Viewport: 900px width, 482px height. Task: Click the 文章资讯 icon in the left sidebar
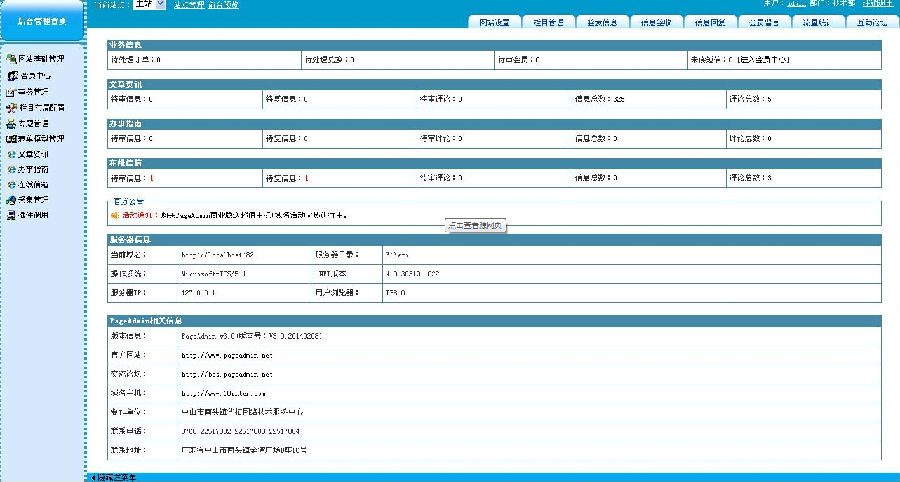[11, 154]
